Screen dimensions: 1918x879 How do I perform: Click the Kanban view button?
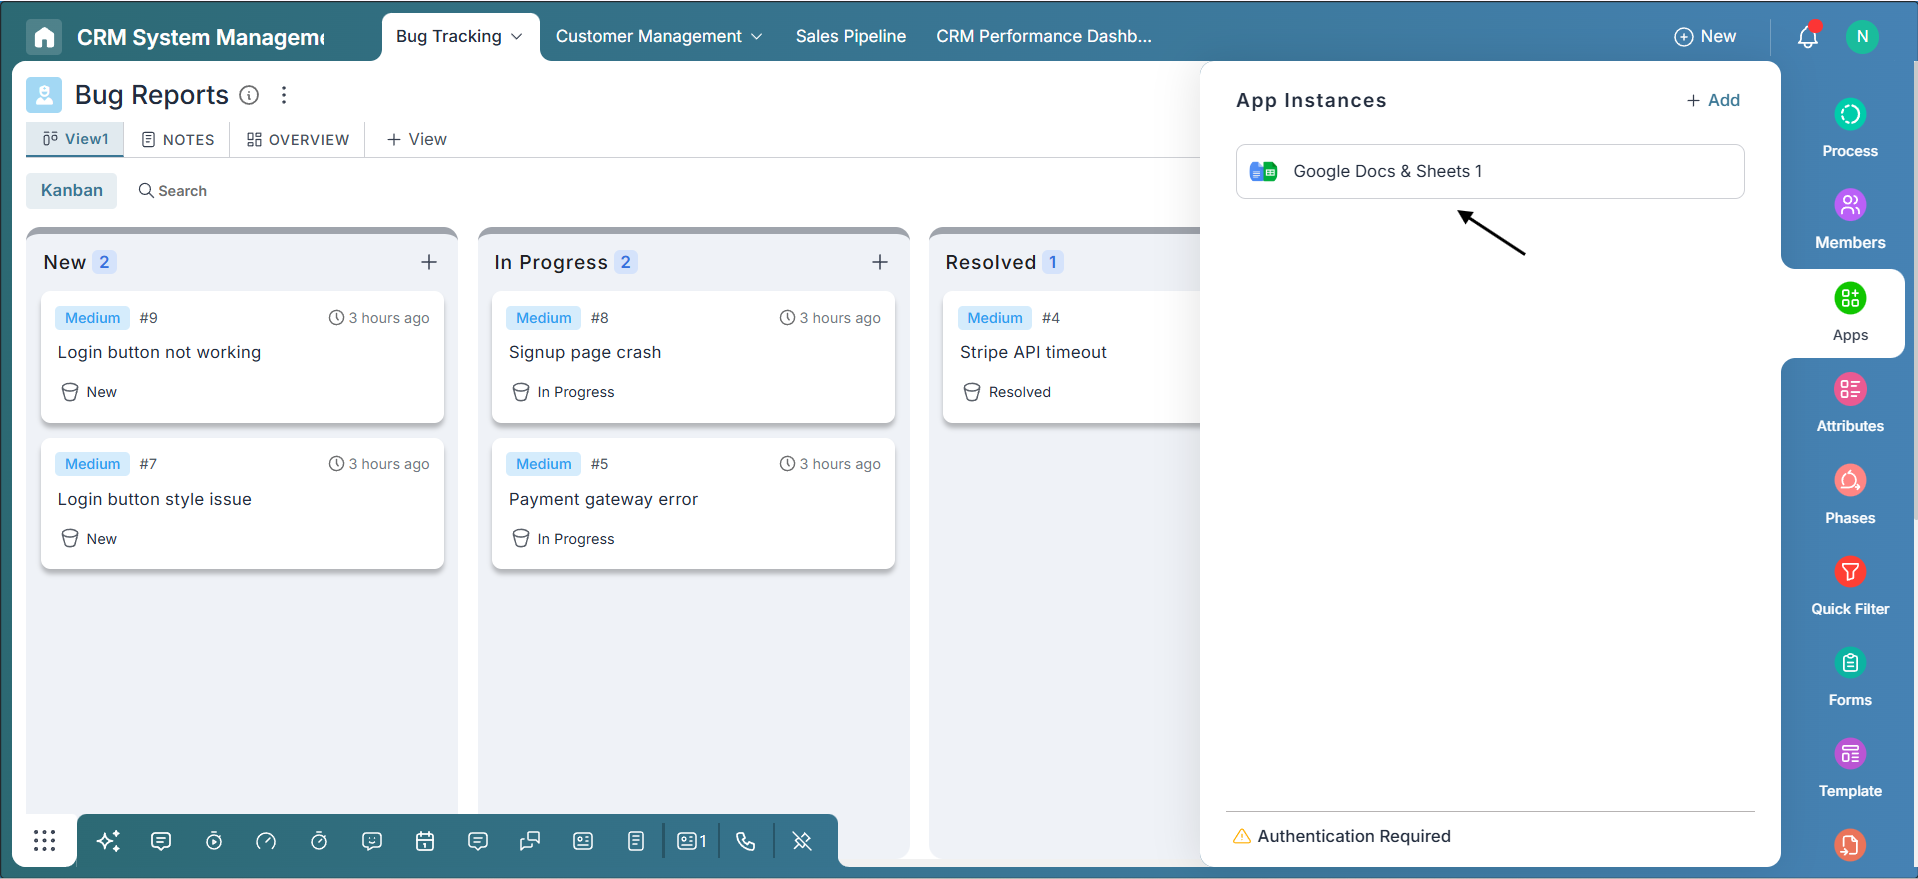[x=72, y=191]
